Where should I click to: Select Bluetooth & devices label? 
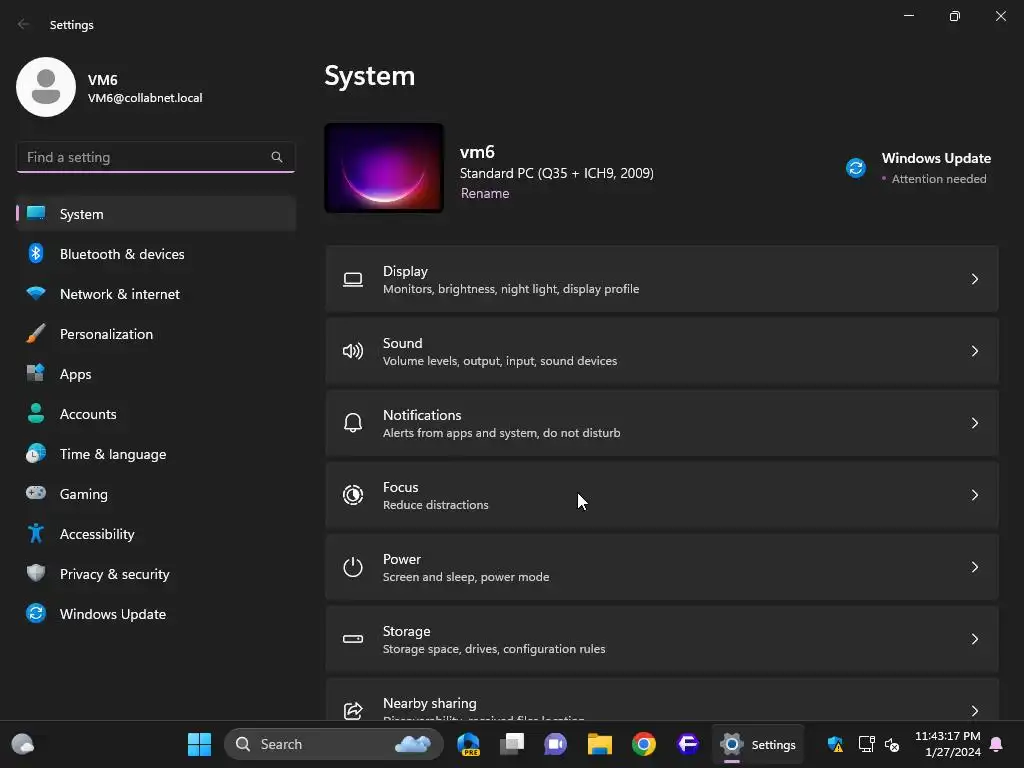click(122, 254)
